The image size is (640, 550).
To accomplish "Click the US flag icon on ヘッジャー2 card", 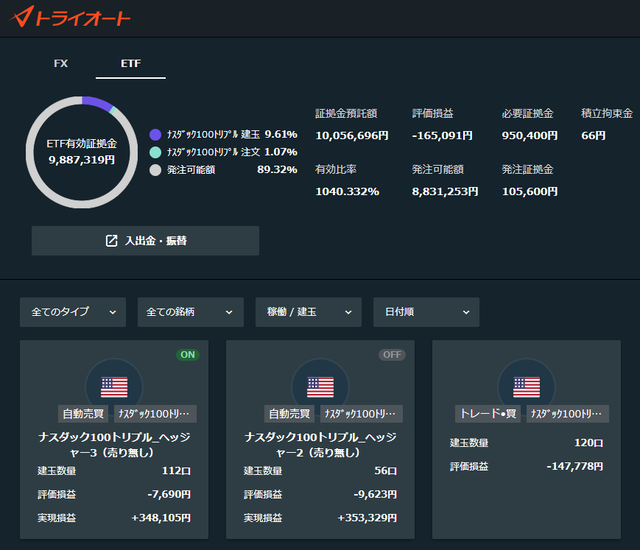I will [x=320, y=387].
